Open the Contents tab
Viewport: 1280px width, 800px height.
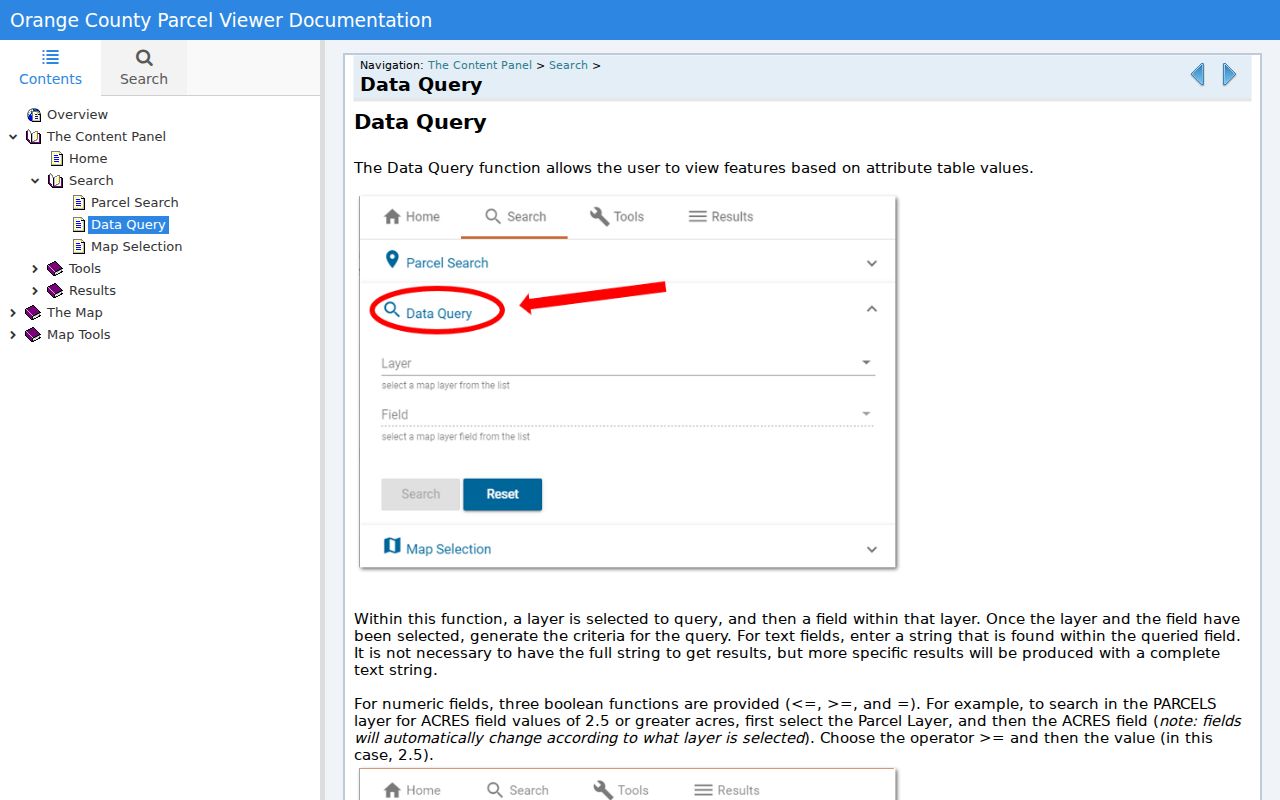click(50, 68)
